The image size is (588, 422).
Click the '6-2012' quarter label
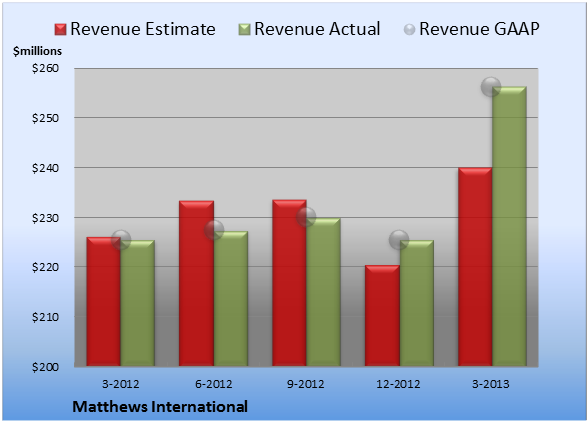tap(214, 384)
